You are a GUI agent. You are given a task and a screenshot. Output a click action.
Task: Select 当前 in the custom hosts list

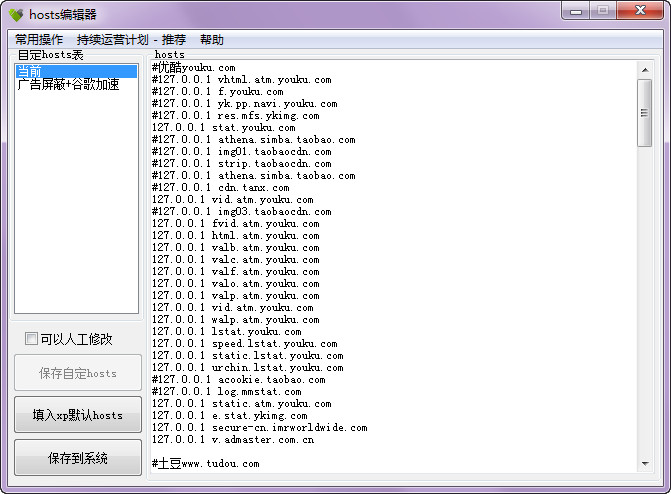pyautogui.click(x=76, y=71)
